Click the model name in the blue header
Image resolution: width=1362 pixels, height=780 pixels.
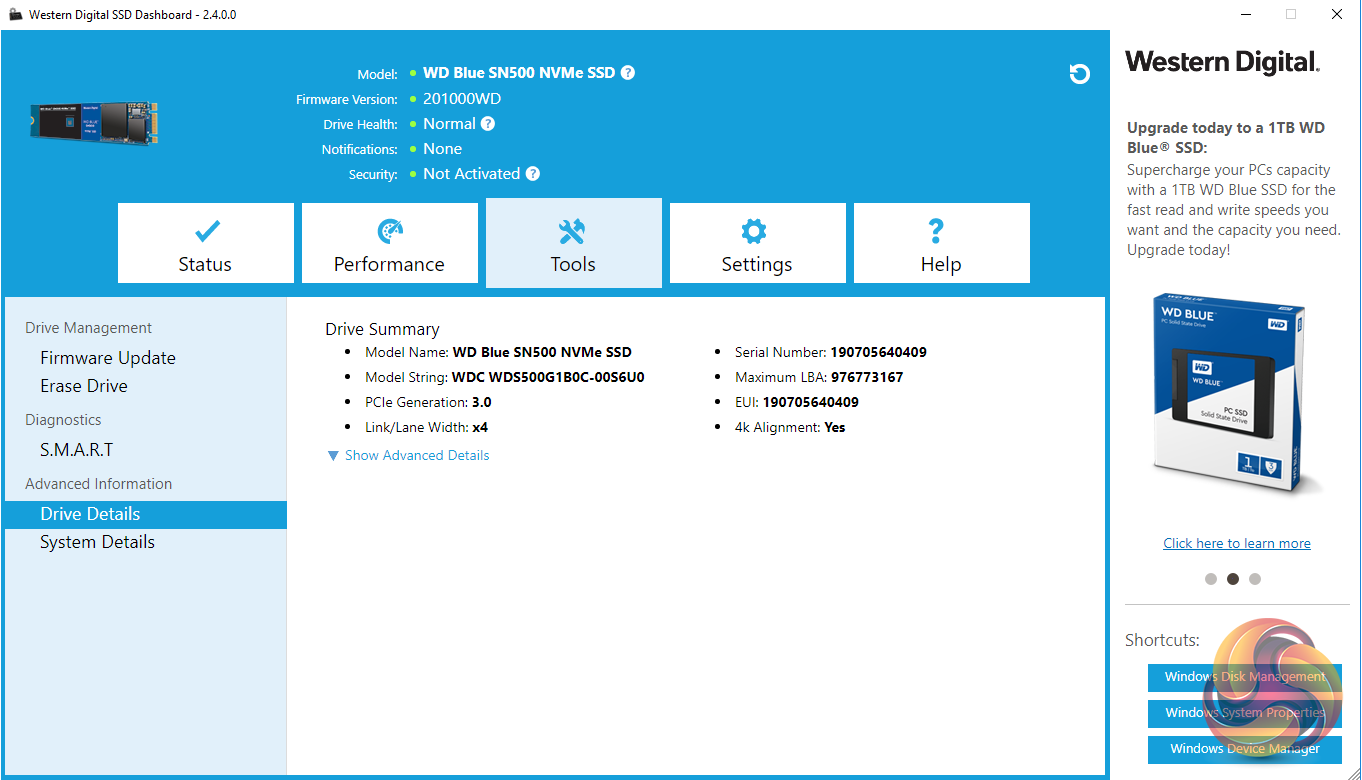[x=518, y=73]
